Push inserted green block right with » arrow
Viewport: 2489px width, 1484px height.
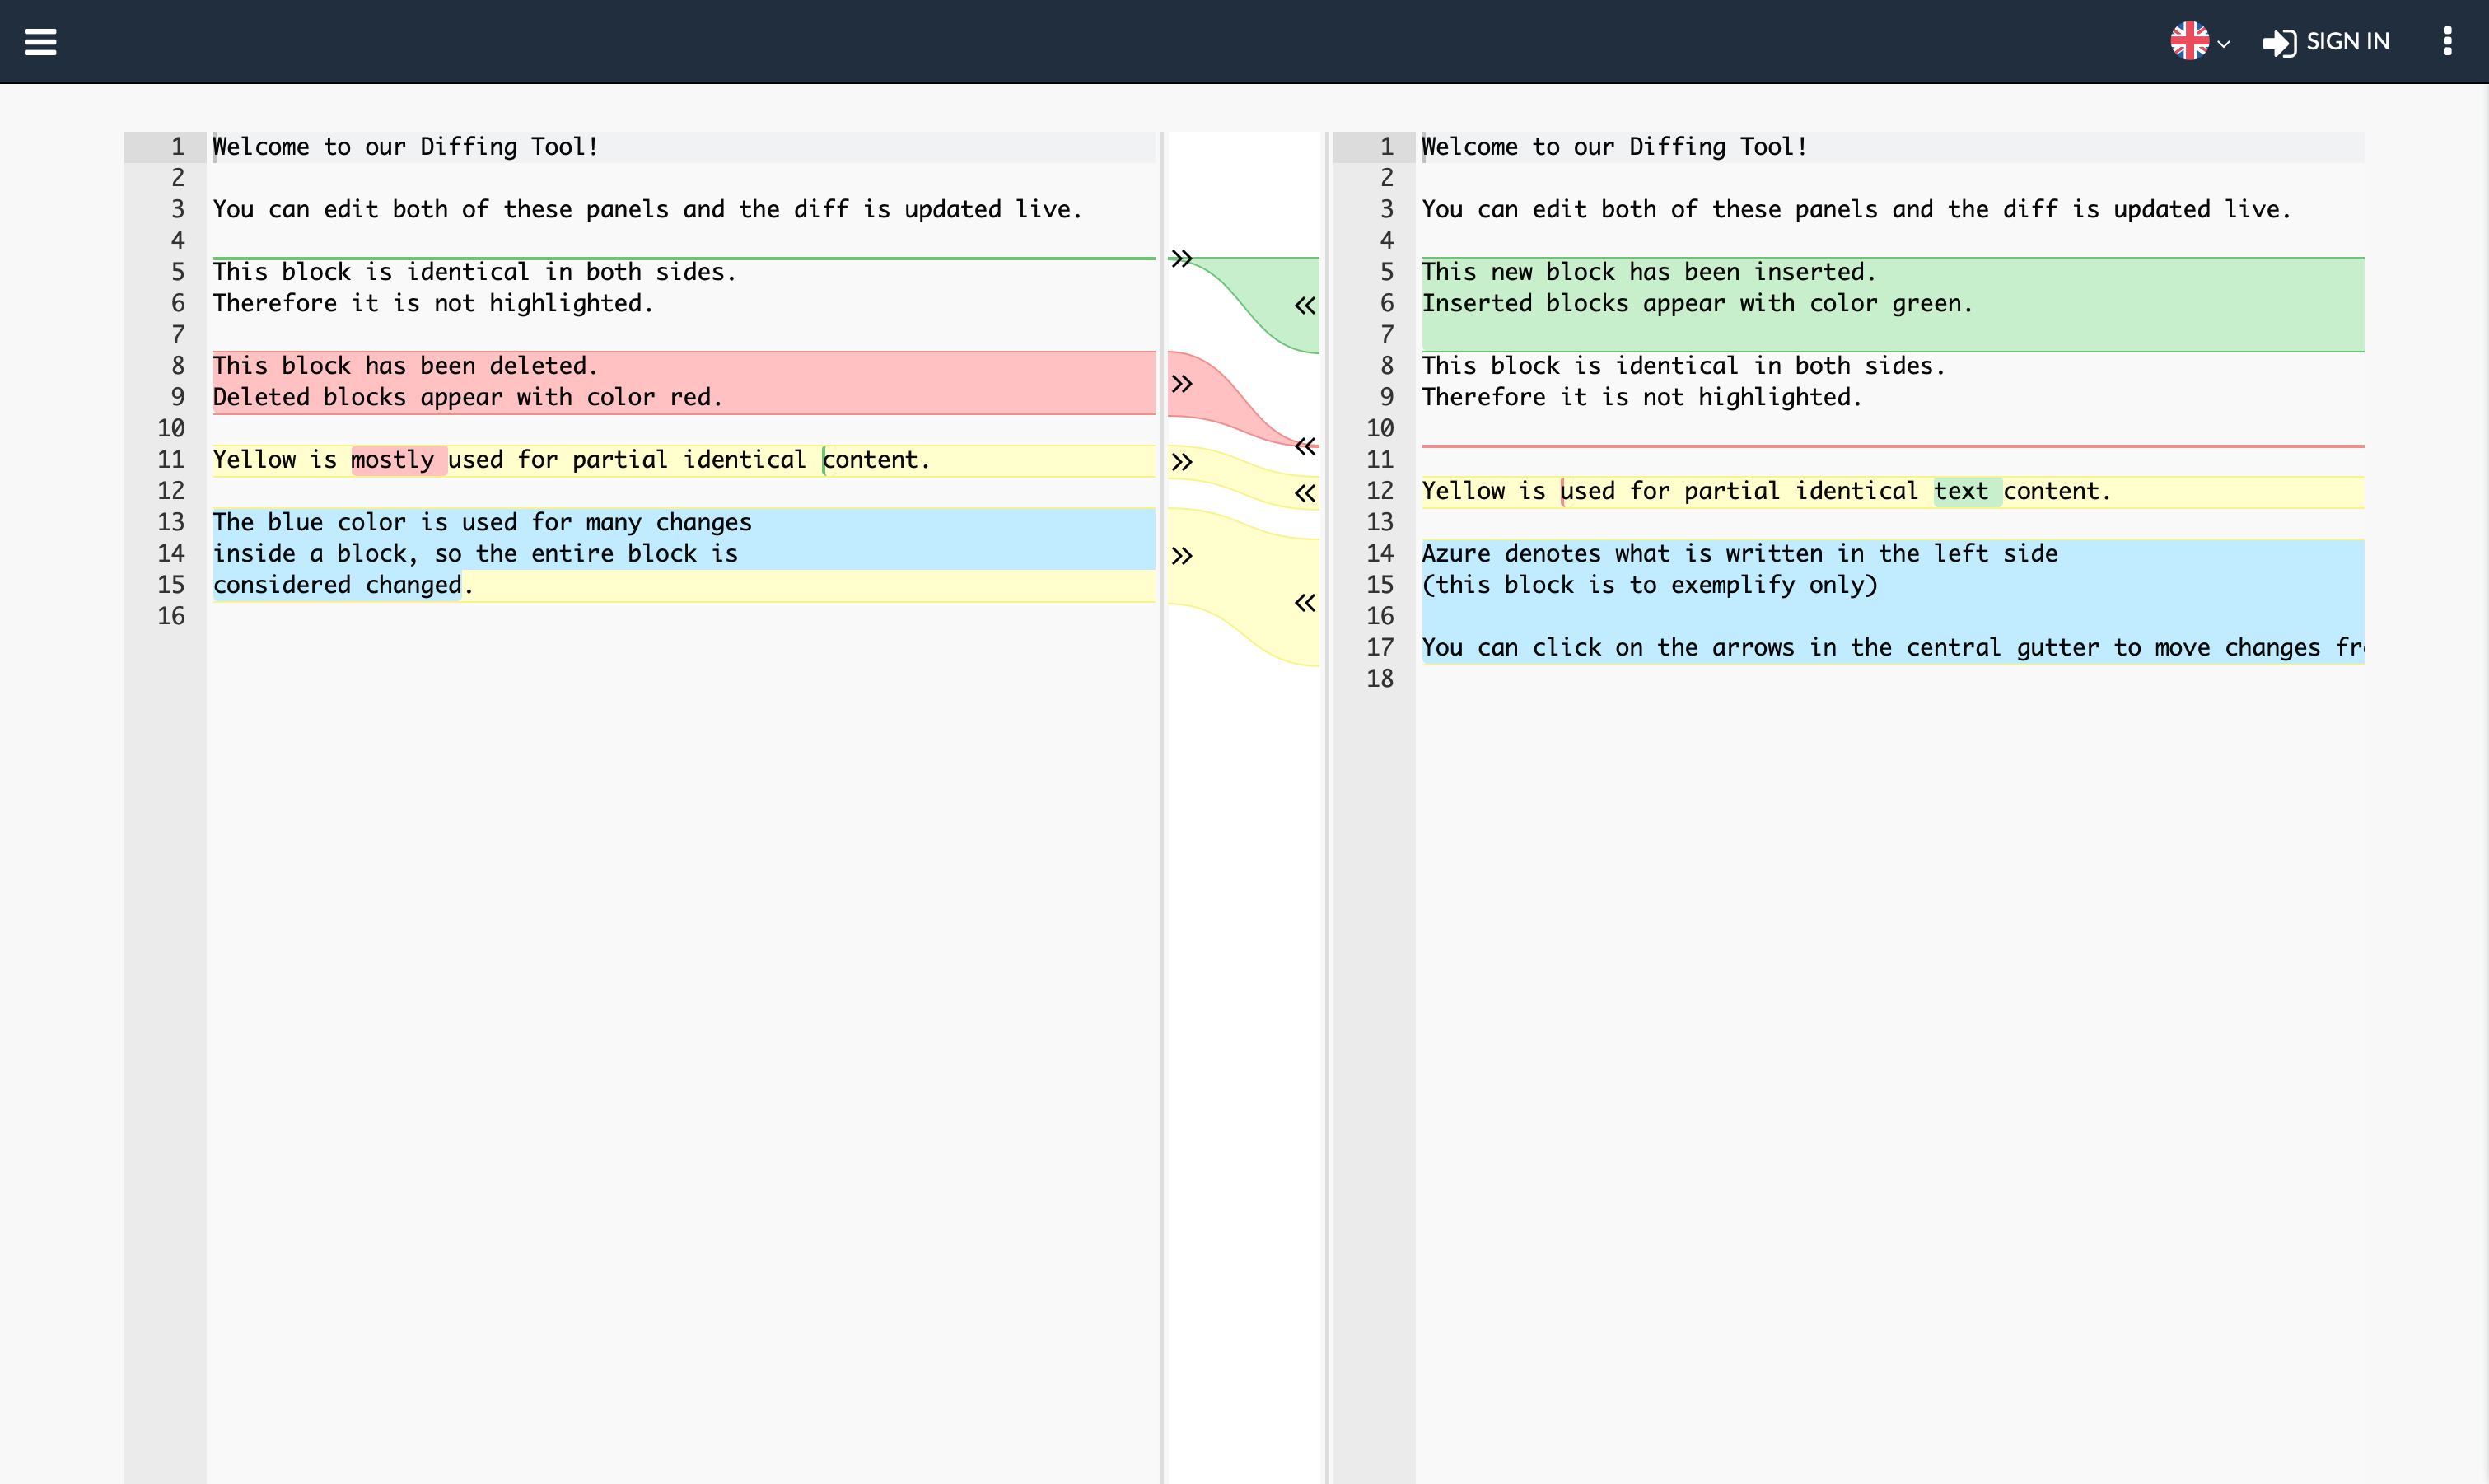pos(1182,259)
